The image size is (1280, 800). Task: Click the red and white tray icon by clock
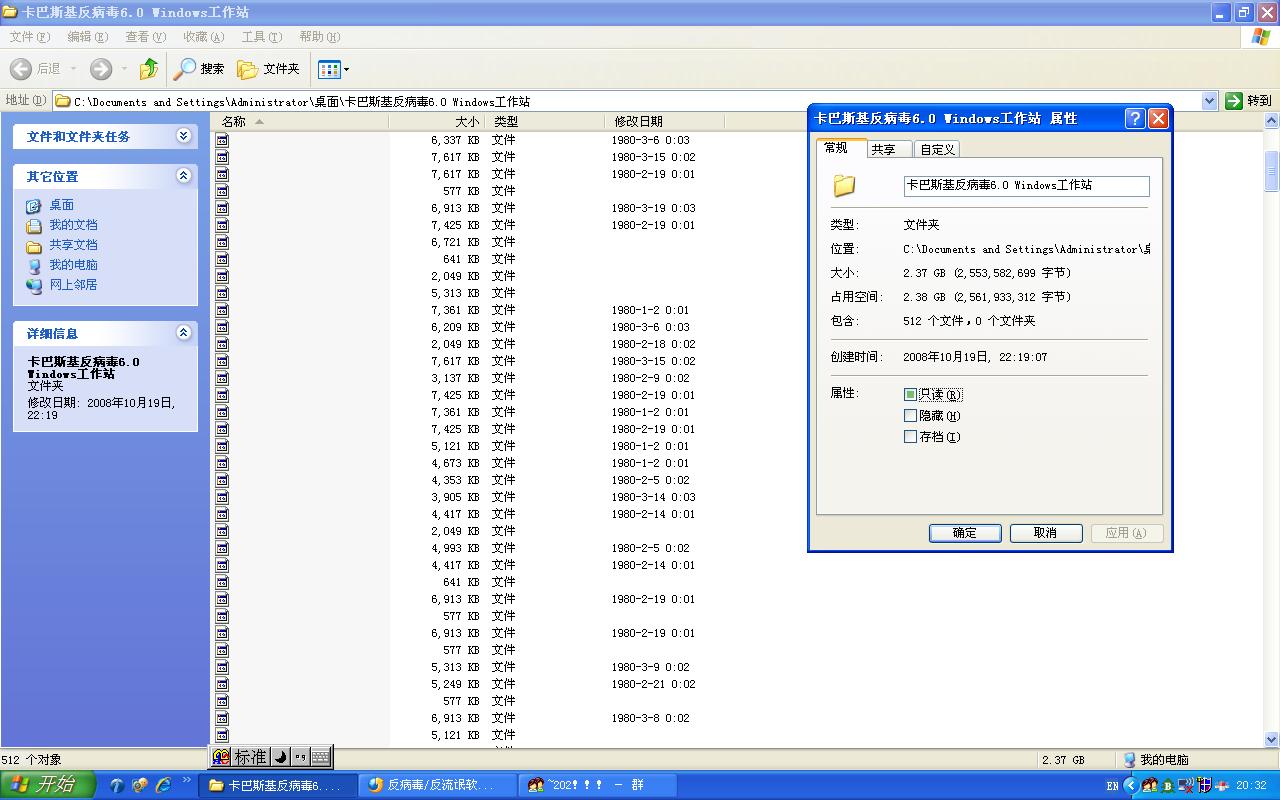(x=1224, y=785)
